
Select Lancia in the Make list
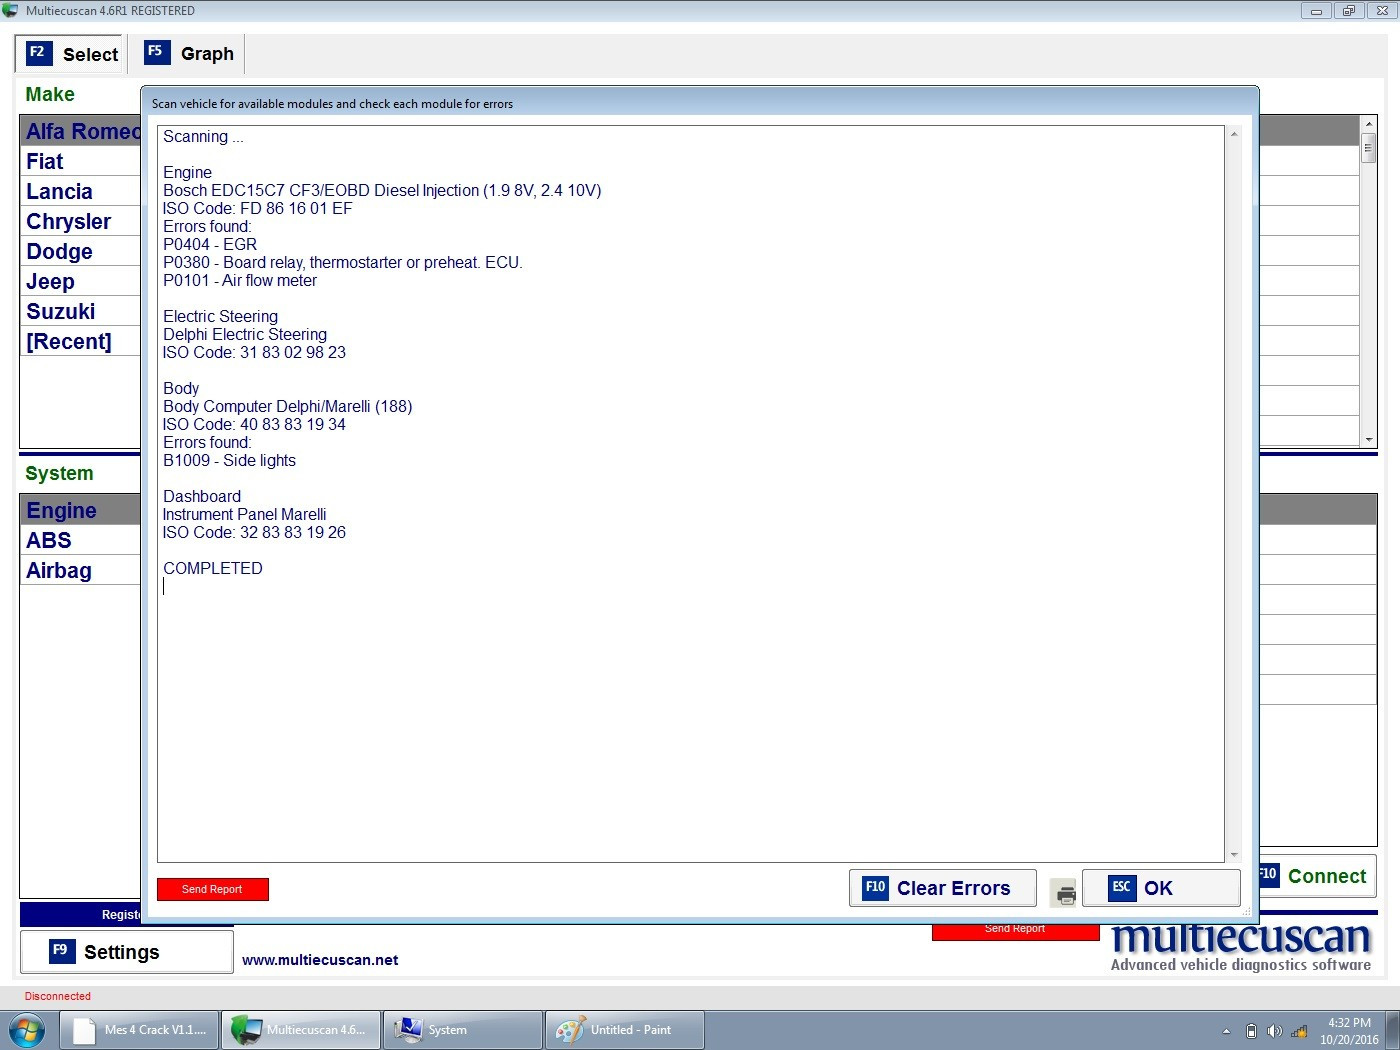click(81, 191)
